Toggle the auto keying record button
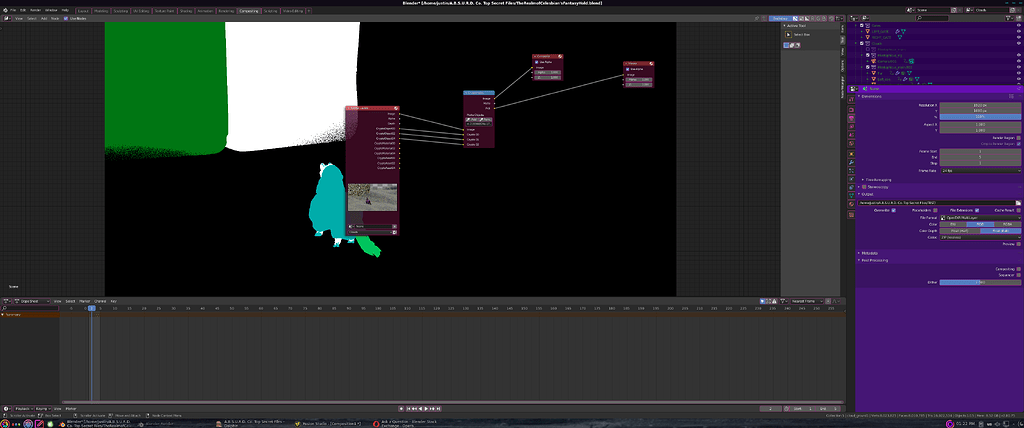The width and height of the screenshot is (1024, 428). point(401,408)
